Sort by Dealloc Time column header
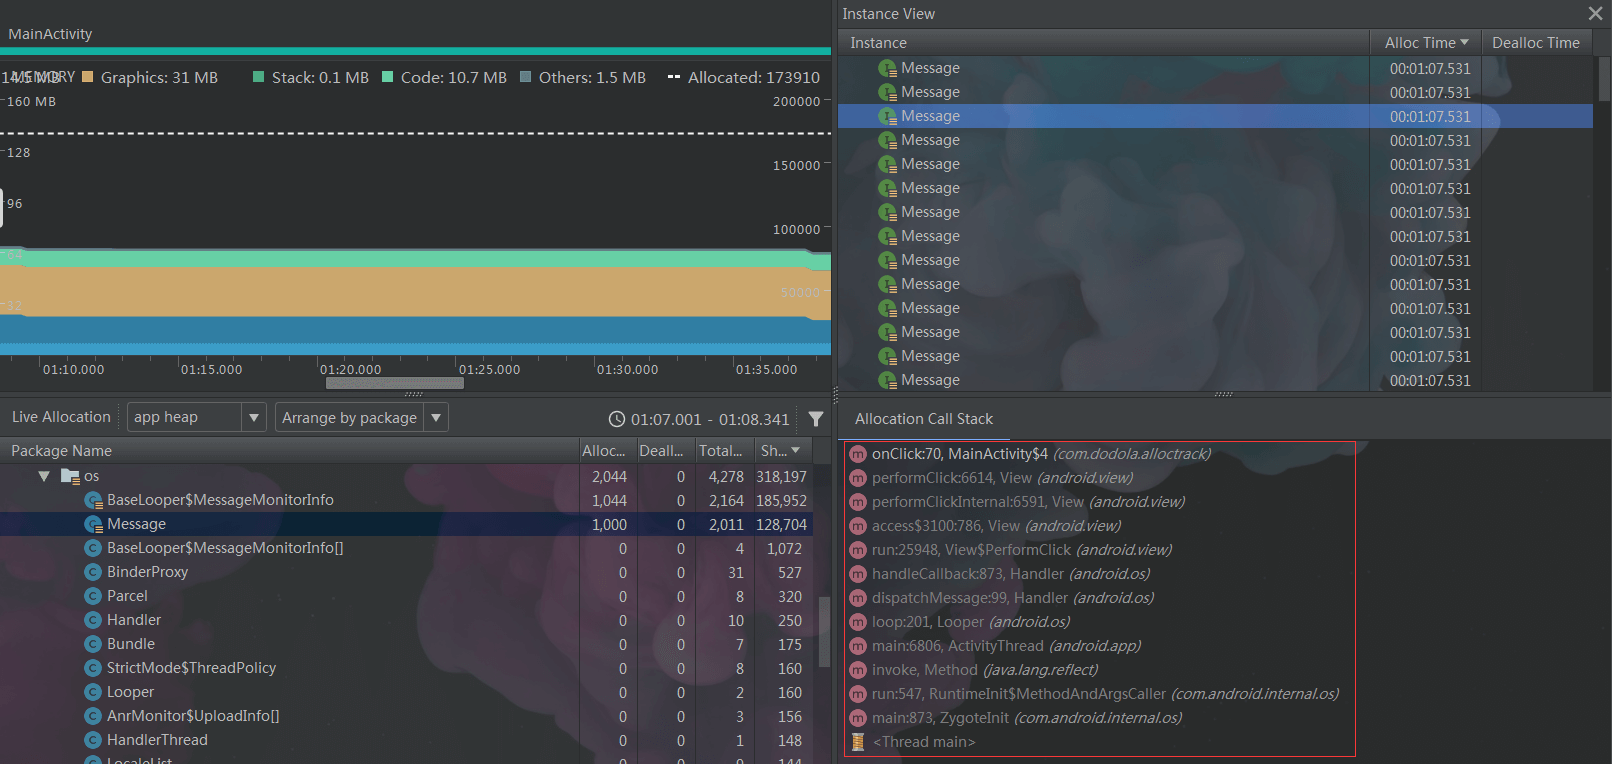 (1536, 42)
